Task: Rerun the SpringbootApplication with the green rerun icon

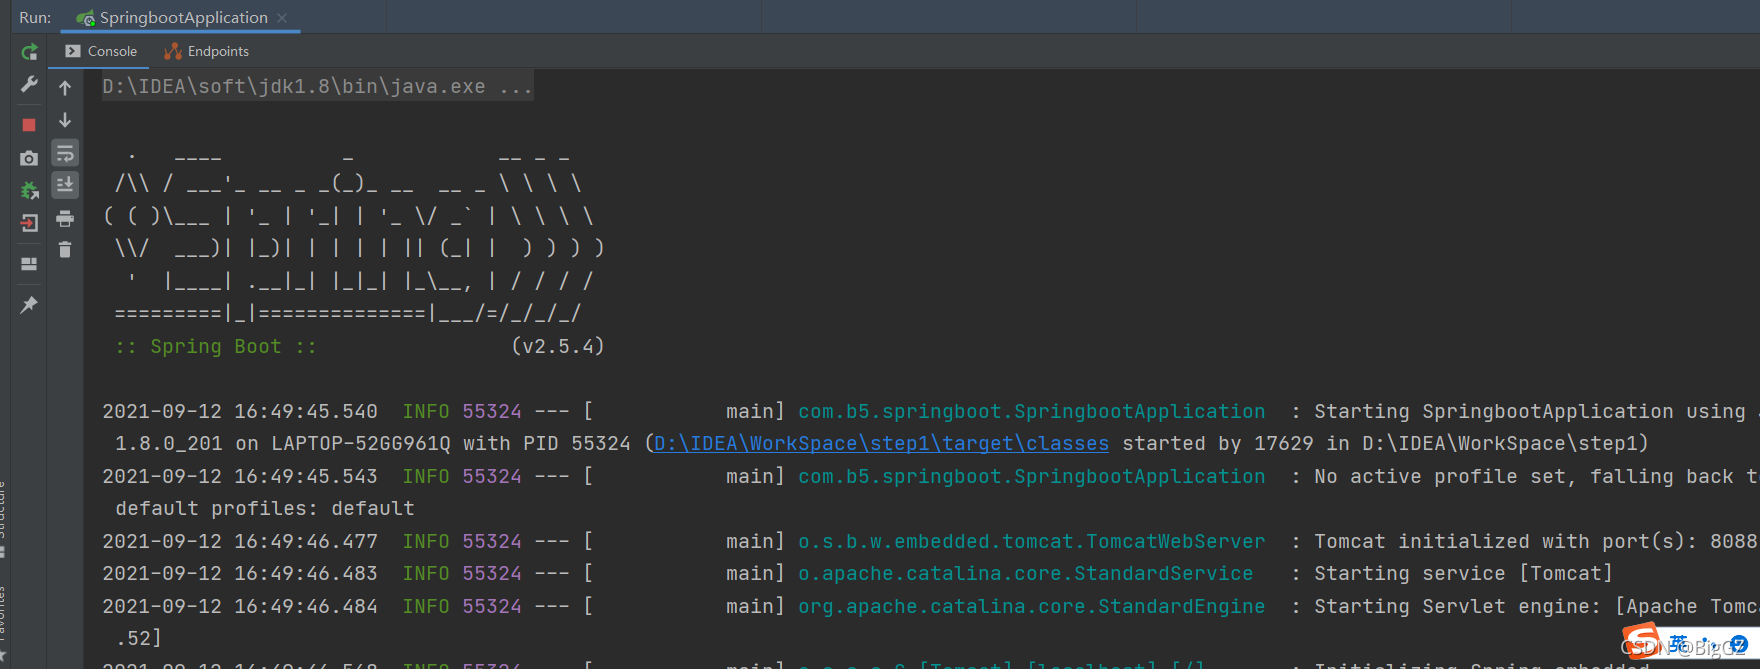Action: (x=29, y=52)
